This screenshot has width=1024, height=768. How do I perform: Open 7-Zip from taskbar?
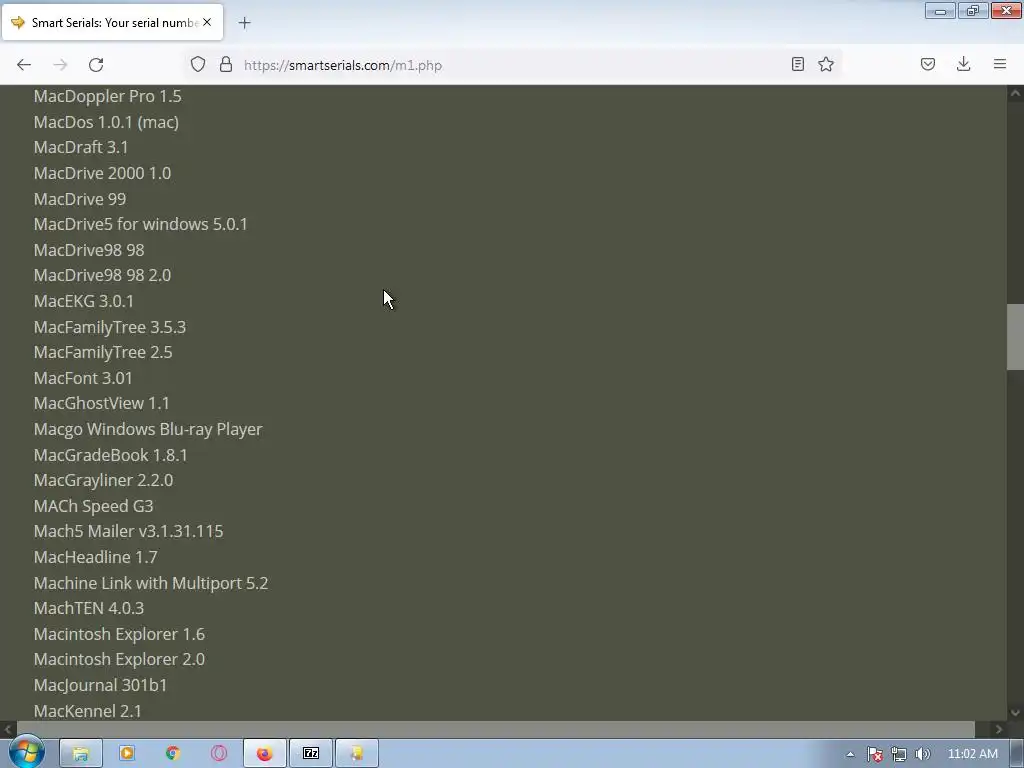(x=311, y=754)
